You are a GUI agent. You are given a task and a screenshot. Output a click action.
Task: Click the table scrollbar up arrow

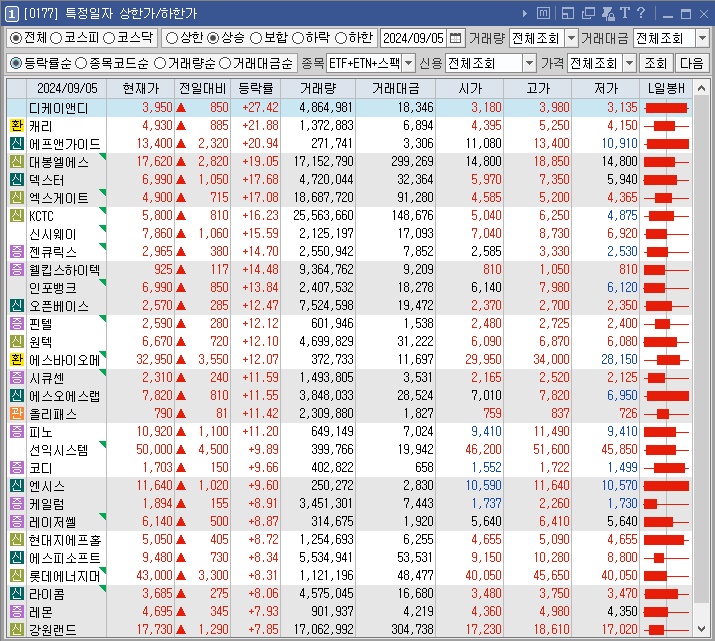(701, 88)
